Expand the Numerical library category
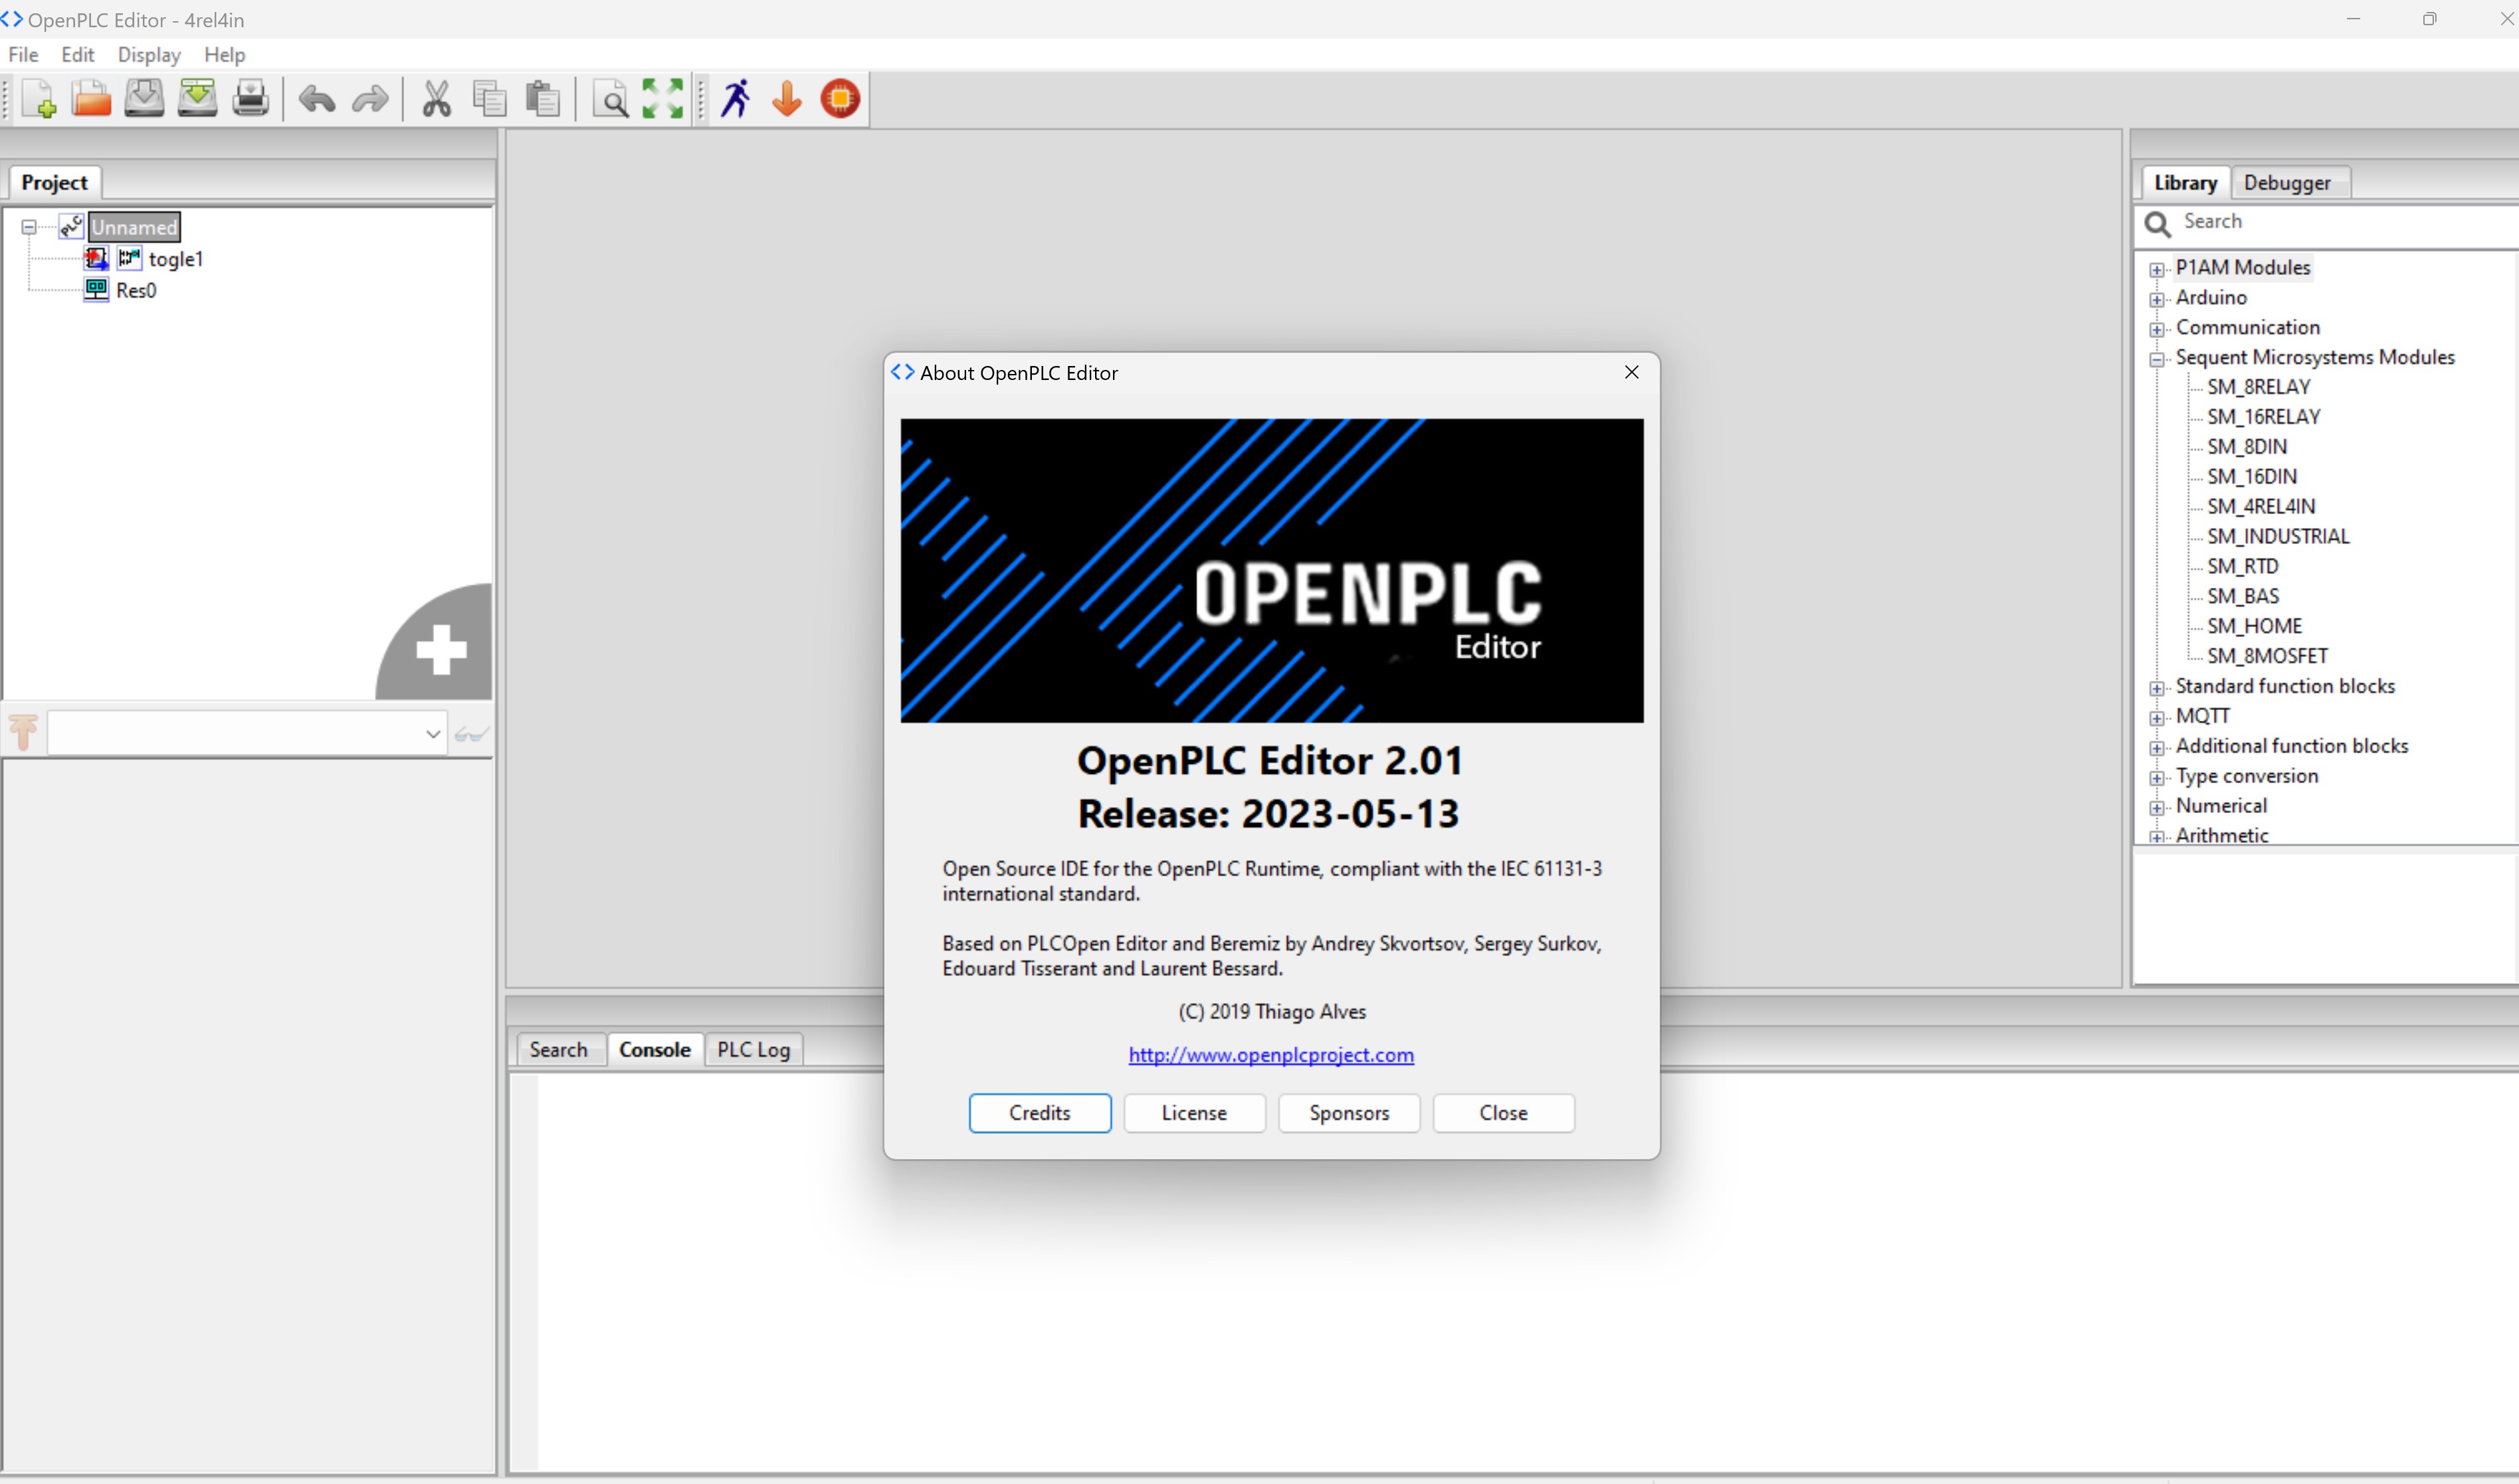The width and height of the screenshot is (2519, 1484). point(2157,808)
